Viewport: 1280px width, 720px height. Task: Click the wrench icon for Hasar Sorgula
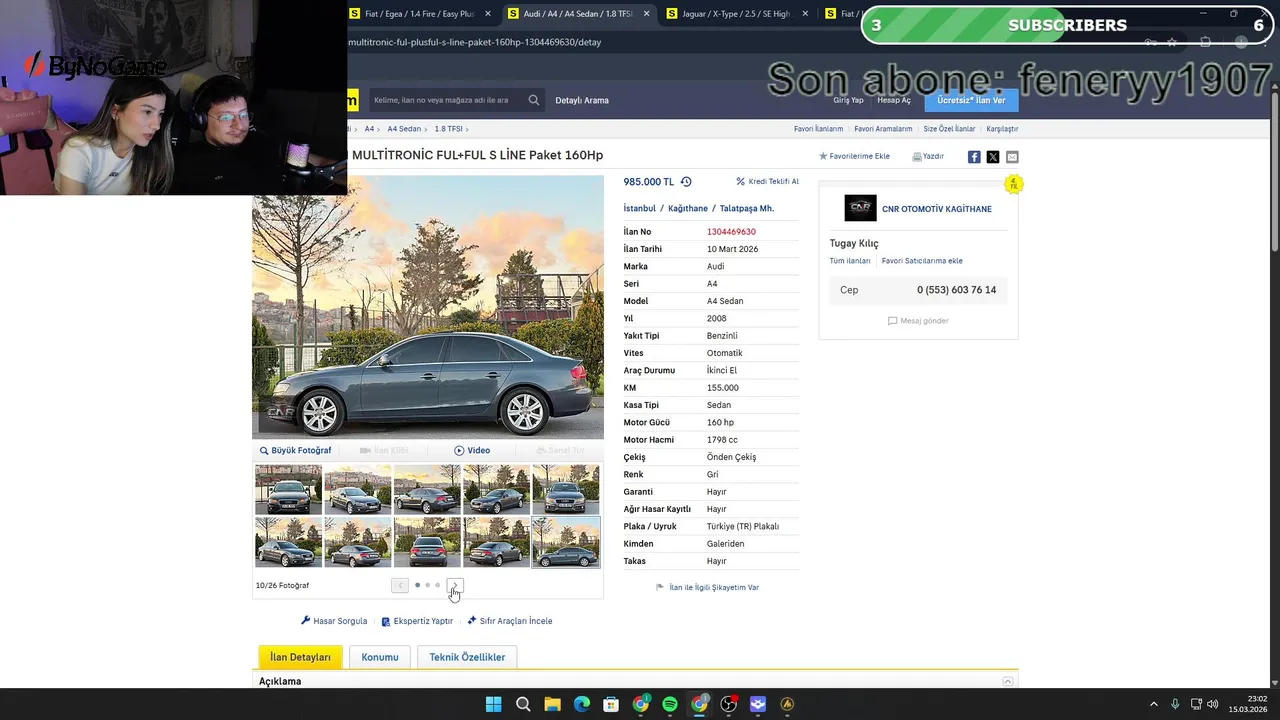[x=306, y=621]
